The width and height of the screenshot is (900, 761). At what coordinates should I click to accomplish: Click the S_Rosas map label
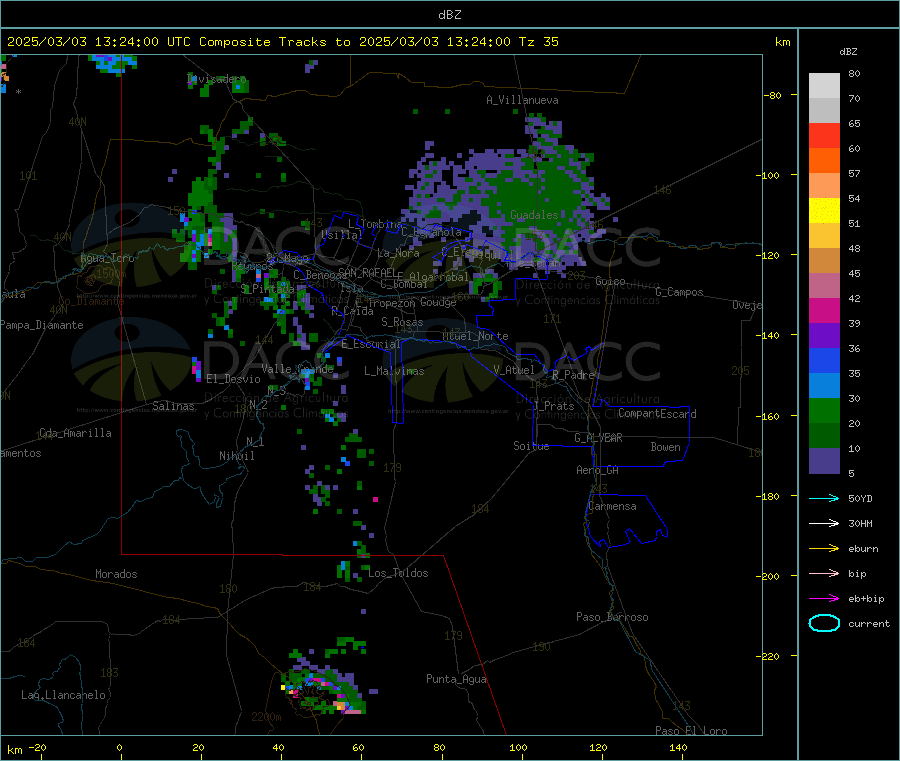tap(402, 322)
